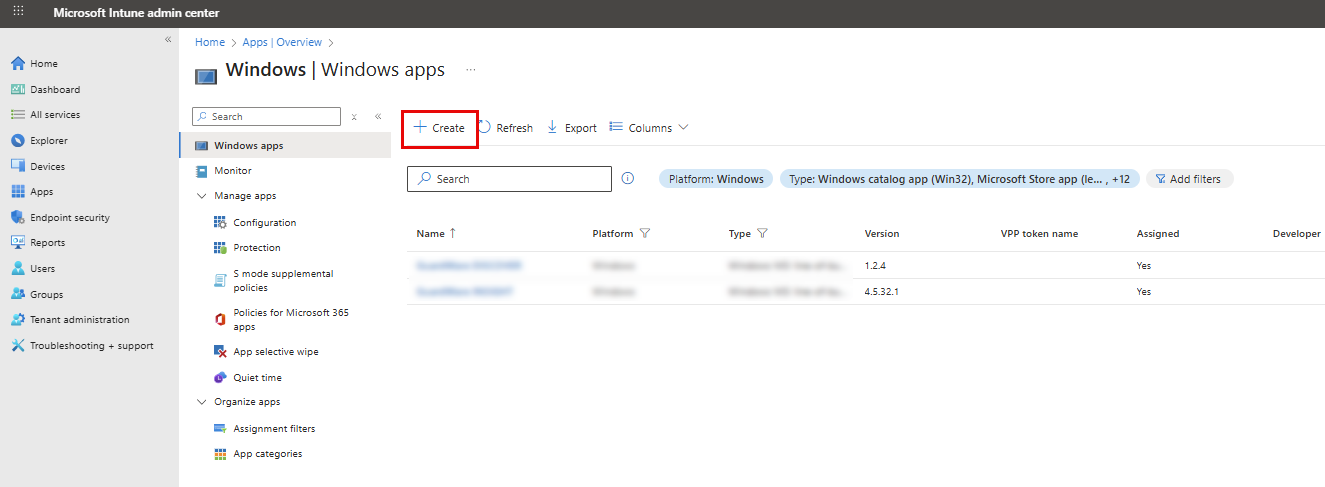Image resolution: width=1325 pixels, height=487 pixels.
Task: Sort the list by Name column
Action: pos(431,234)
